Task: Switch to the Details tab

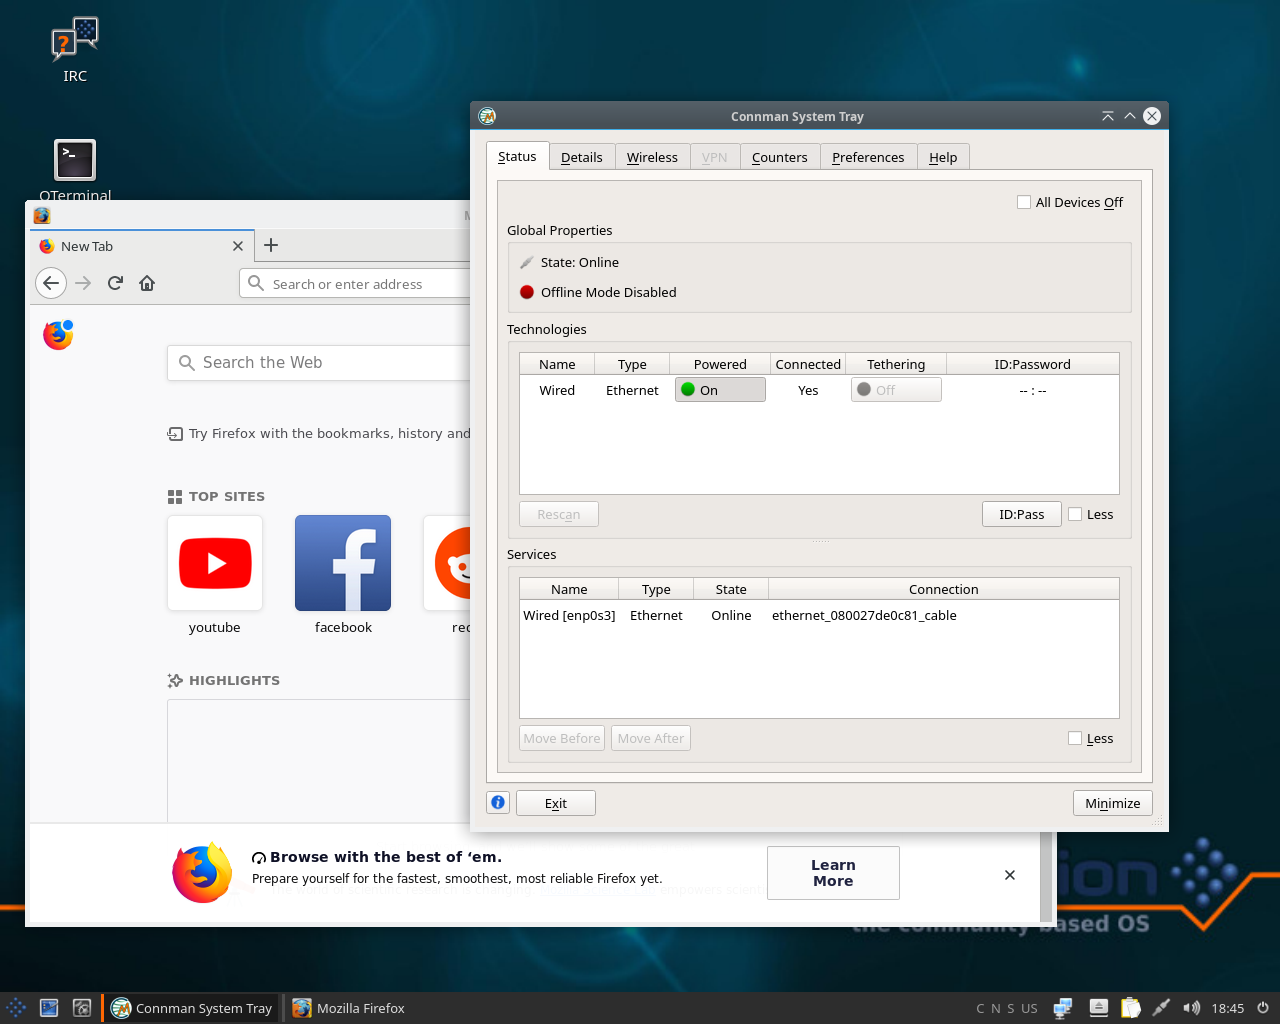Action: [x=582, y=157]
